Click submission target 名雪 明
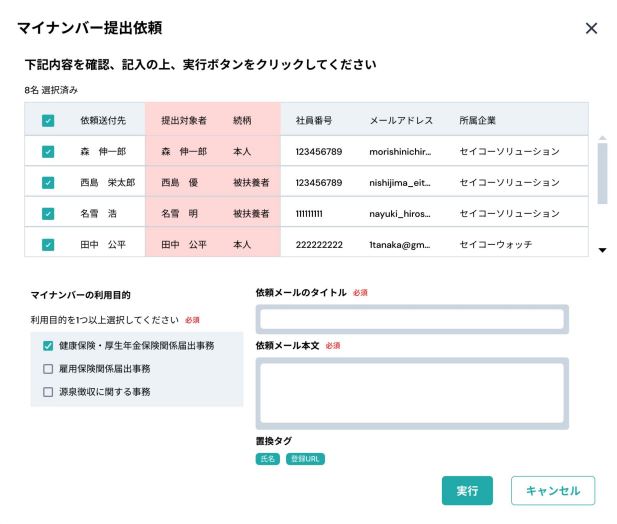This screenshot has height=524, width=617. [179, 214]
